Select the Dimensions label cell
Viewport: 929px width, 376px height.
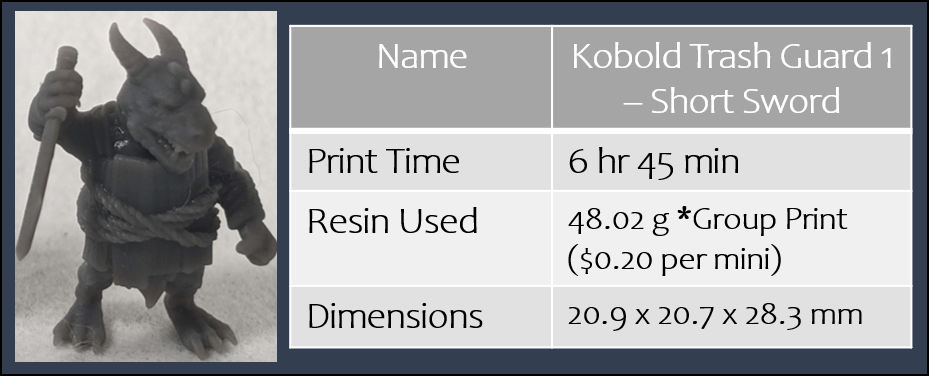(421, 317)
